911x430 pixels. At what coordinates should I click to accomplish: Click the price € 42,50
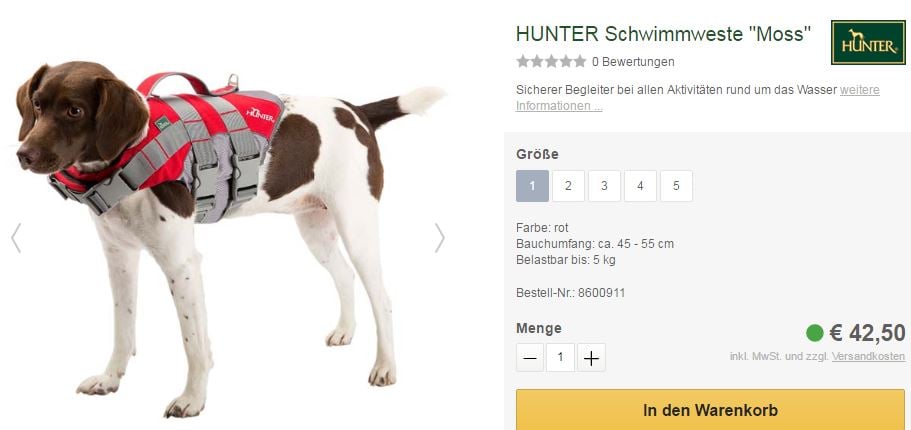[x=867, y=334]
